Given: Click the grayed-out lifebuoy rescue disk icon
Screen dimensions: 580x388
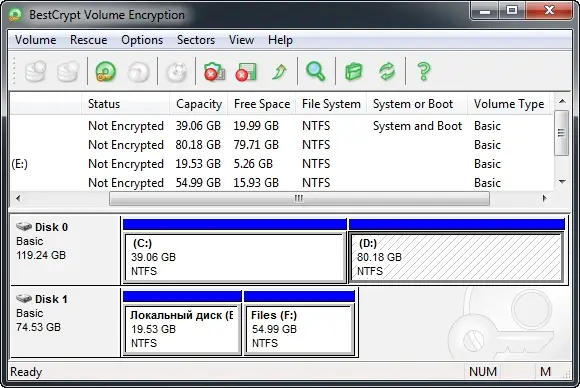Looking at the screenshot, I should [x=176, y=71].
